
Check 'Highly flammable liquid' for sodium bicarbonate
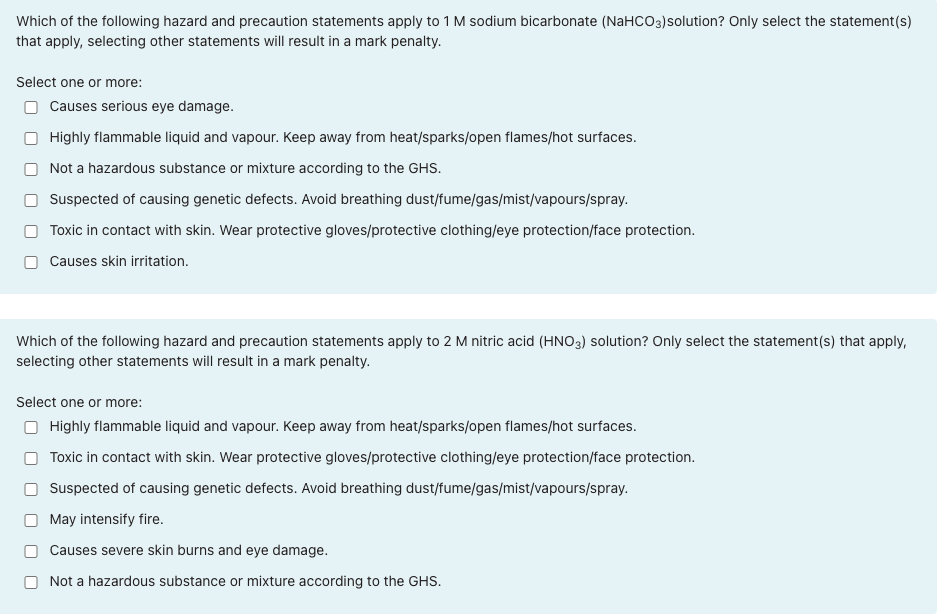pyautogui.click(x=31, y=138)
